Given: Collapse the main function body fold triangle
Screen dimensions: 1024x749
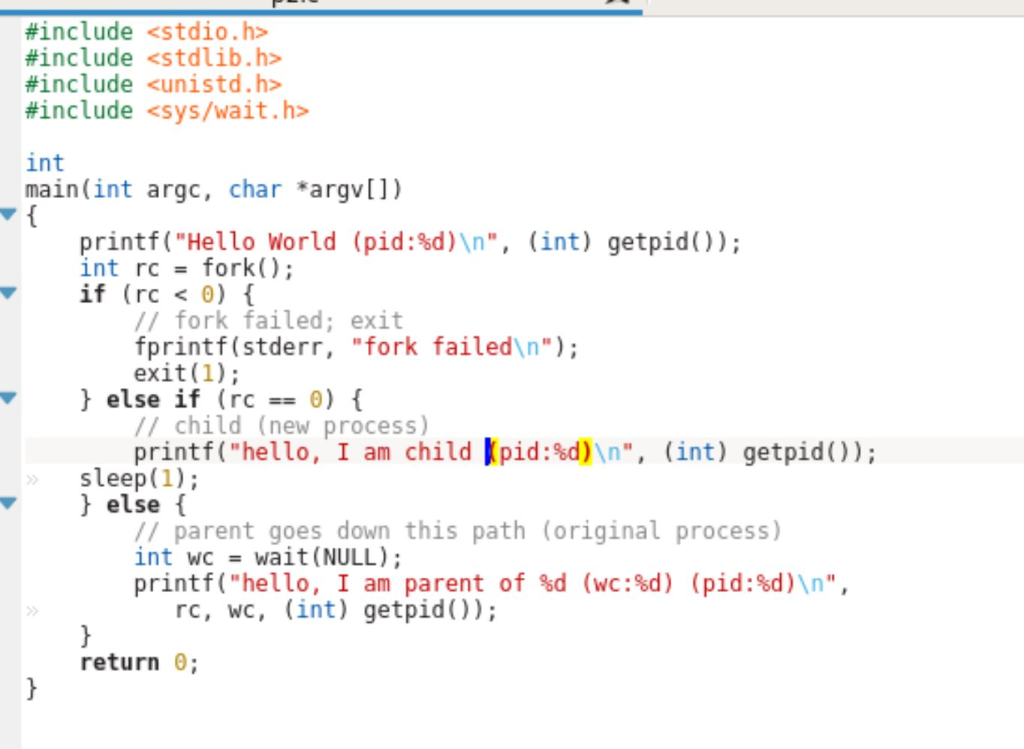Looking at the screenshot, I should [8, 215].
